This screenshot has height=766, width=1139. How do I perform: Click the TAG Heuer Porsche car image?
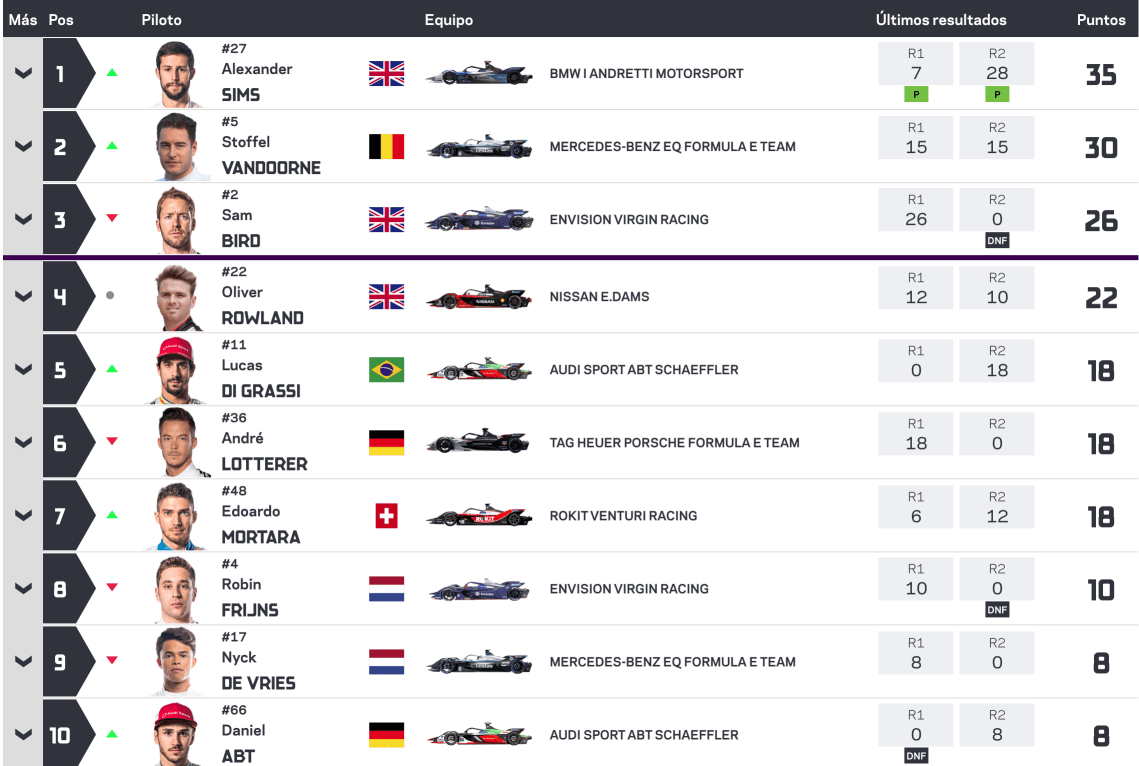[479, 444]
